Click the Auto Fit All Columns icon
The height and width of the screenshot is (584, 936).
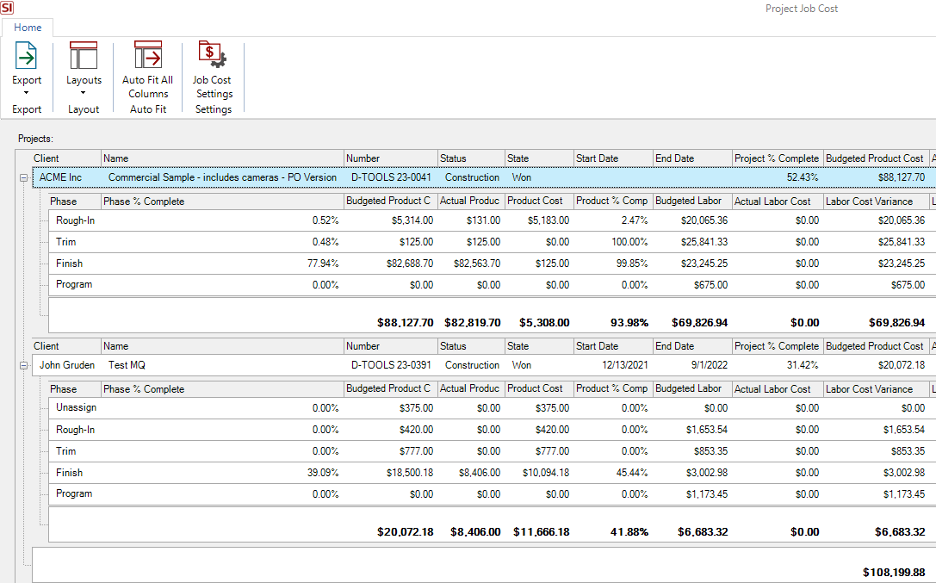point(147,56)
